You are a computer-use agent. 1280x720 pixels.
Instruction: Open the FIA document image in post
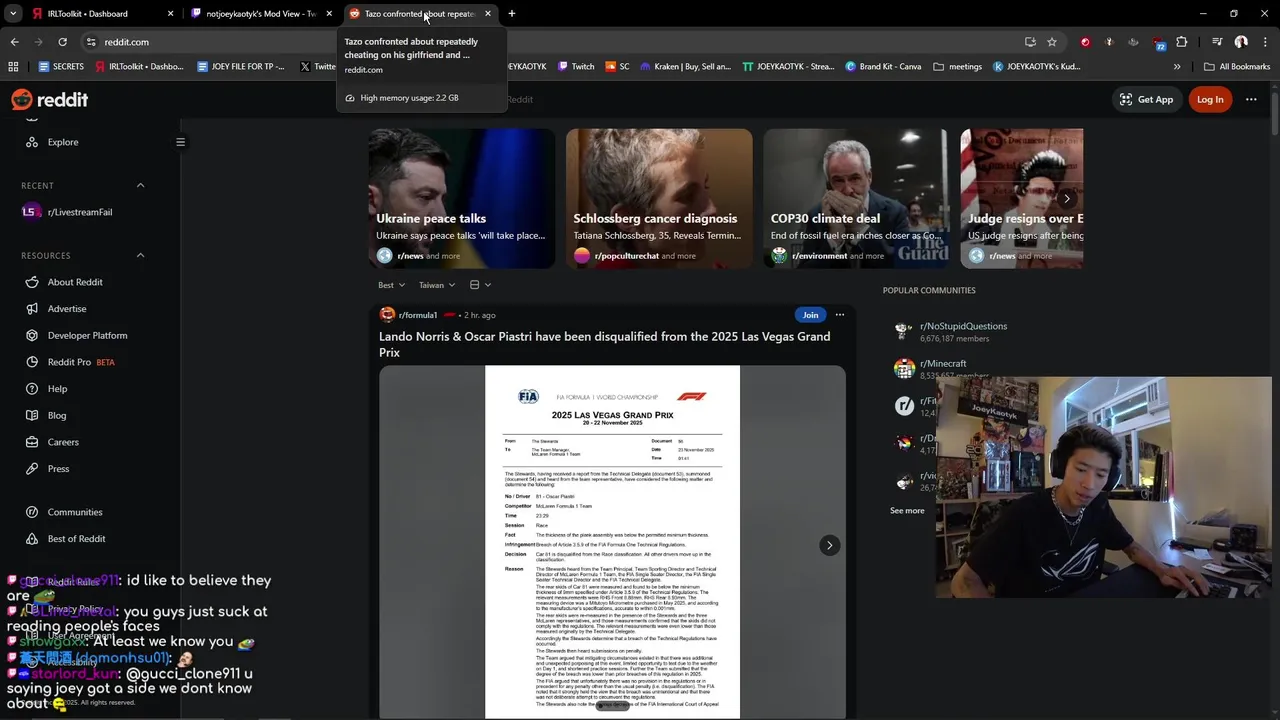612,542
